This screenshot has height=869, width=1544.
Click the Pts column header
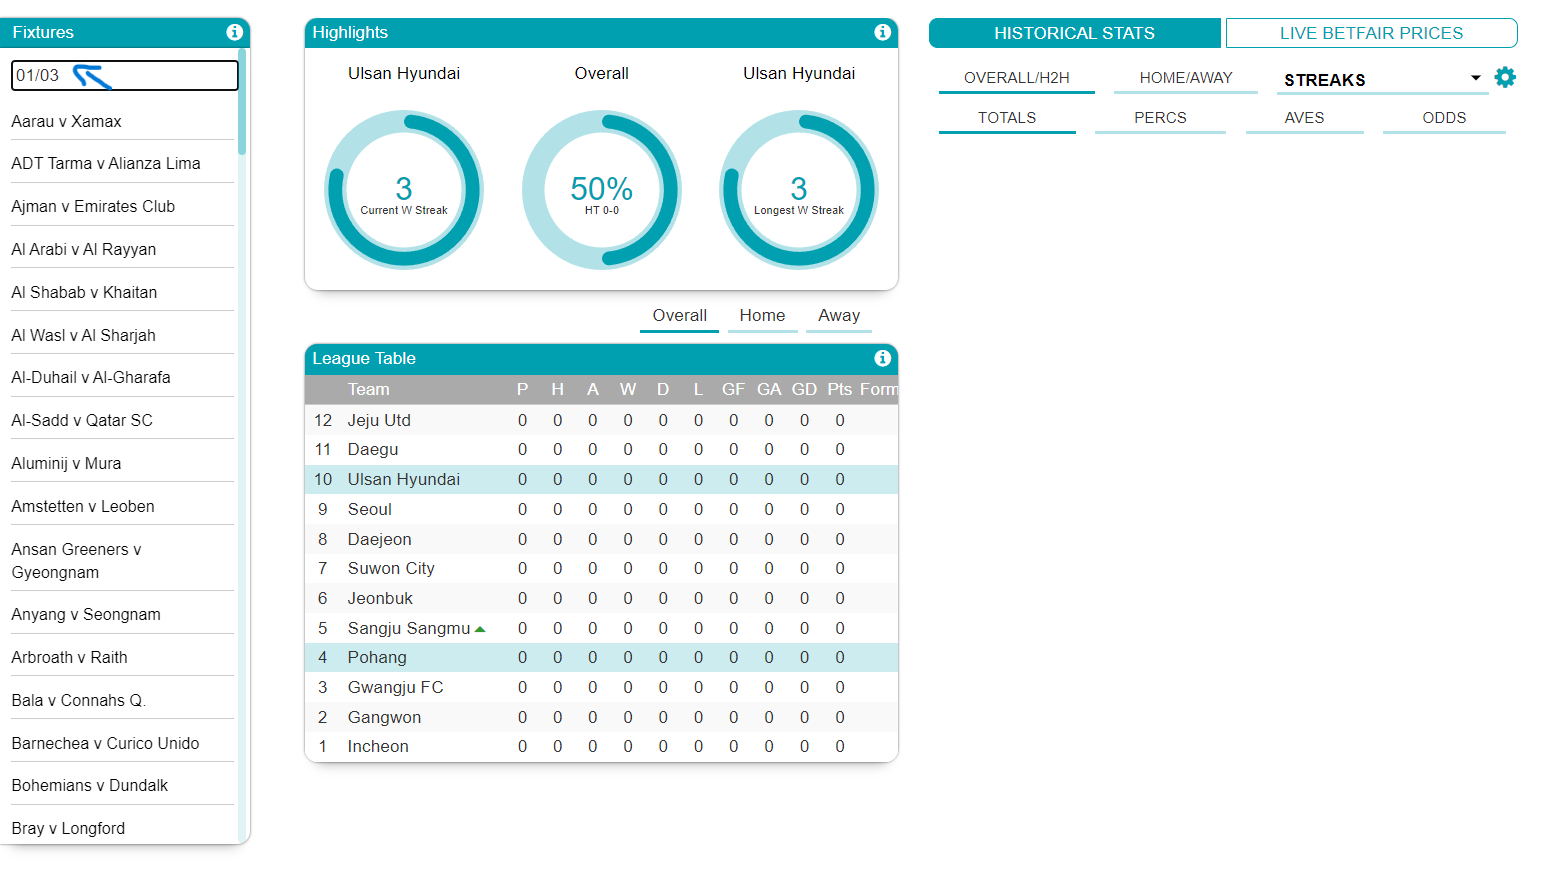[x=840, y=389]
